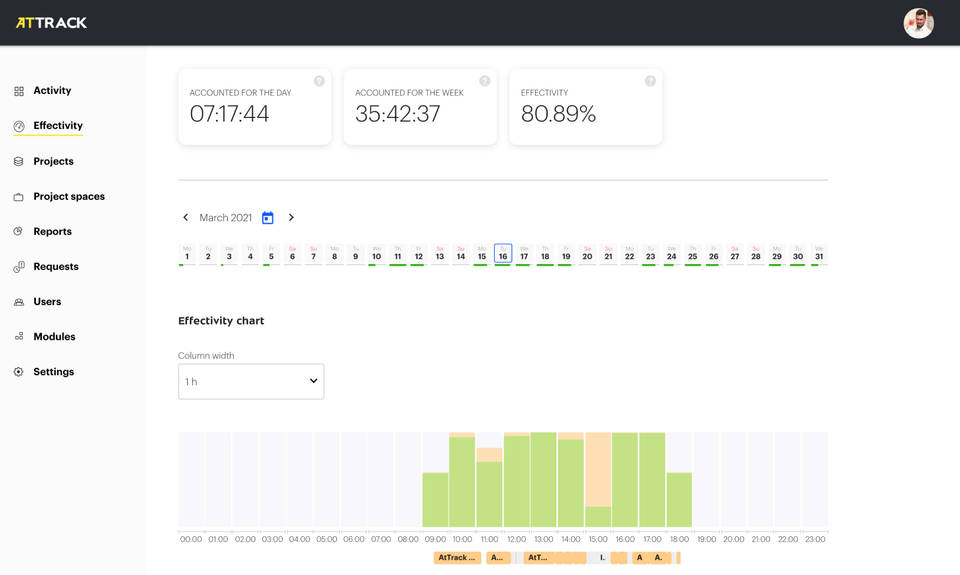Go to the previous month
This screenshot has width=960, height=575.
click(x=186, y=218)
